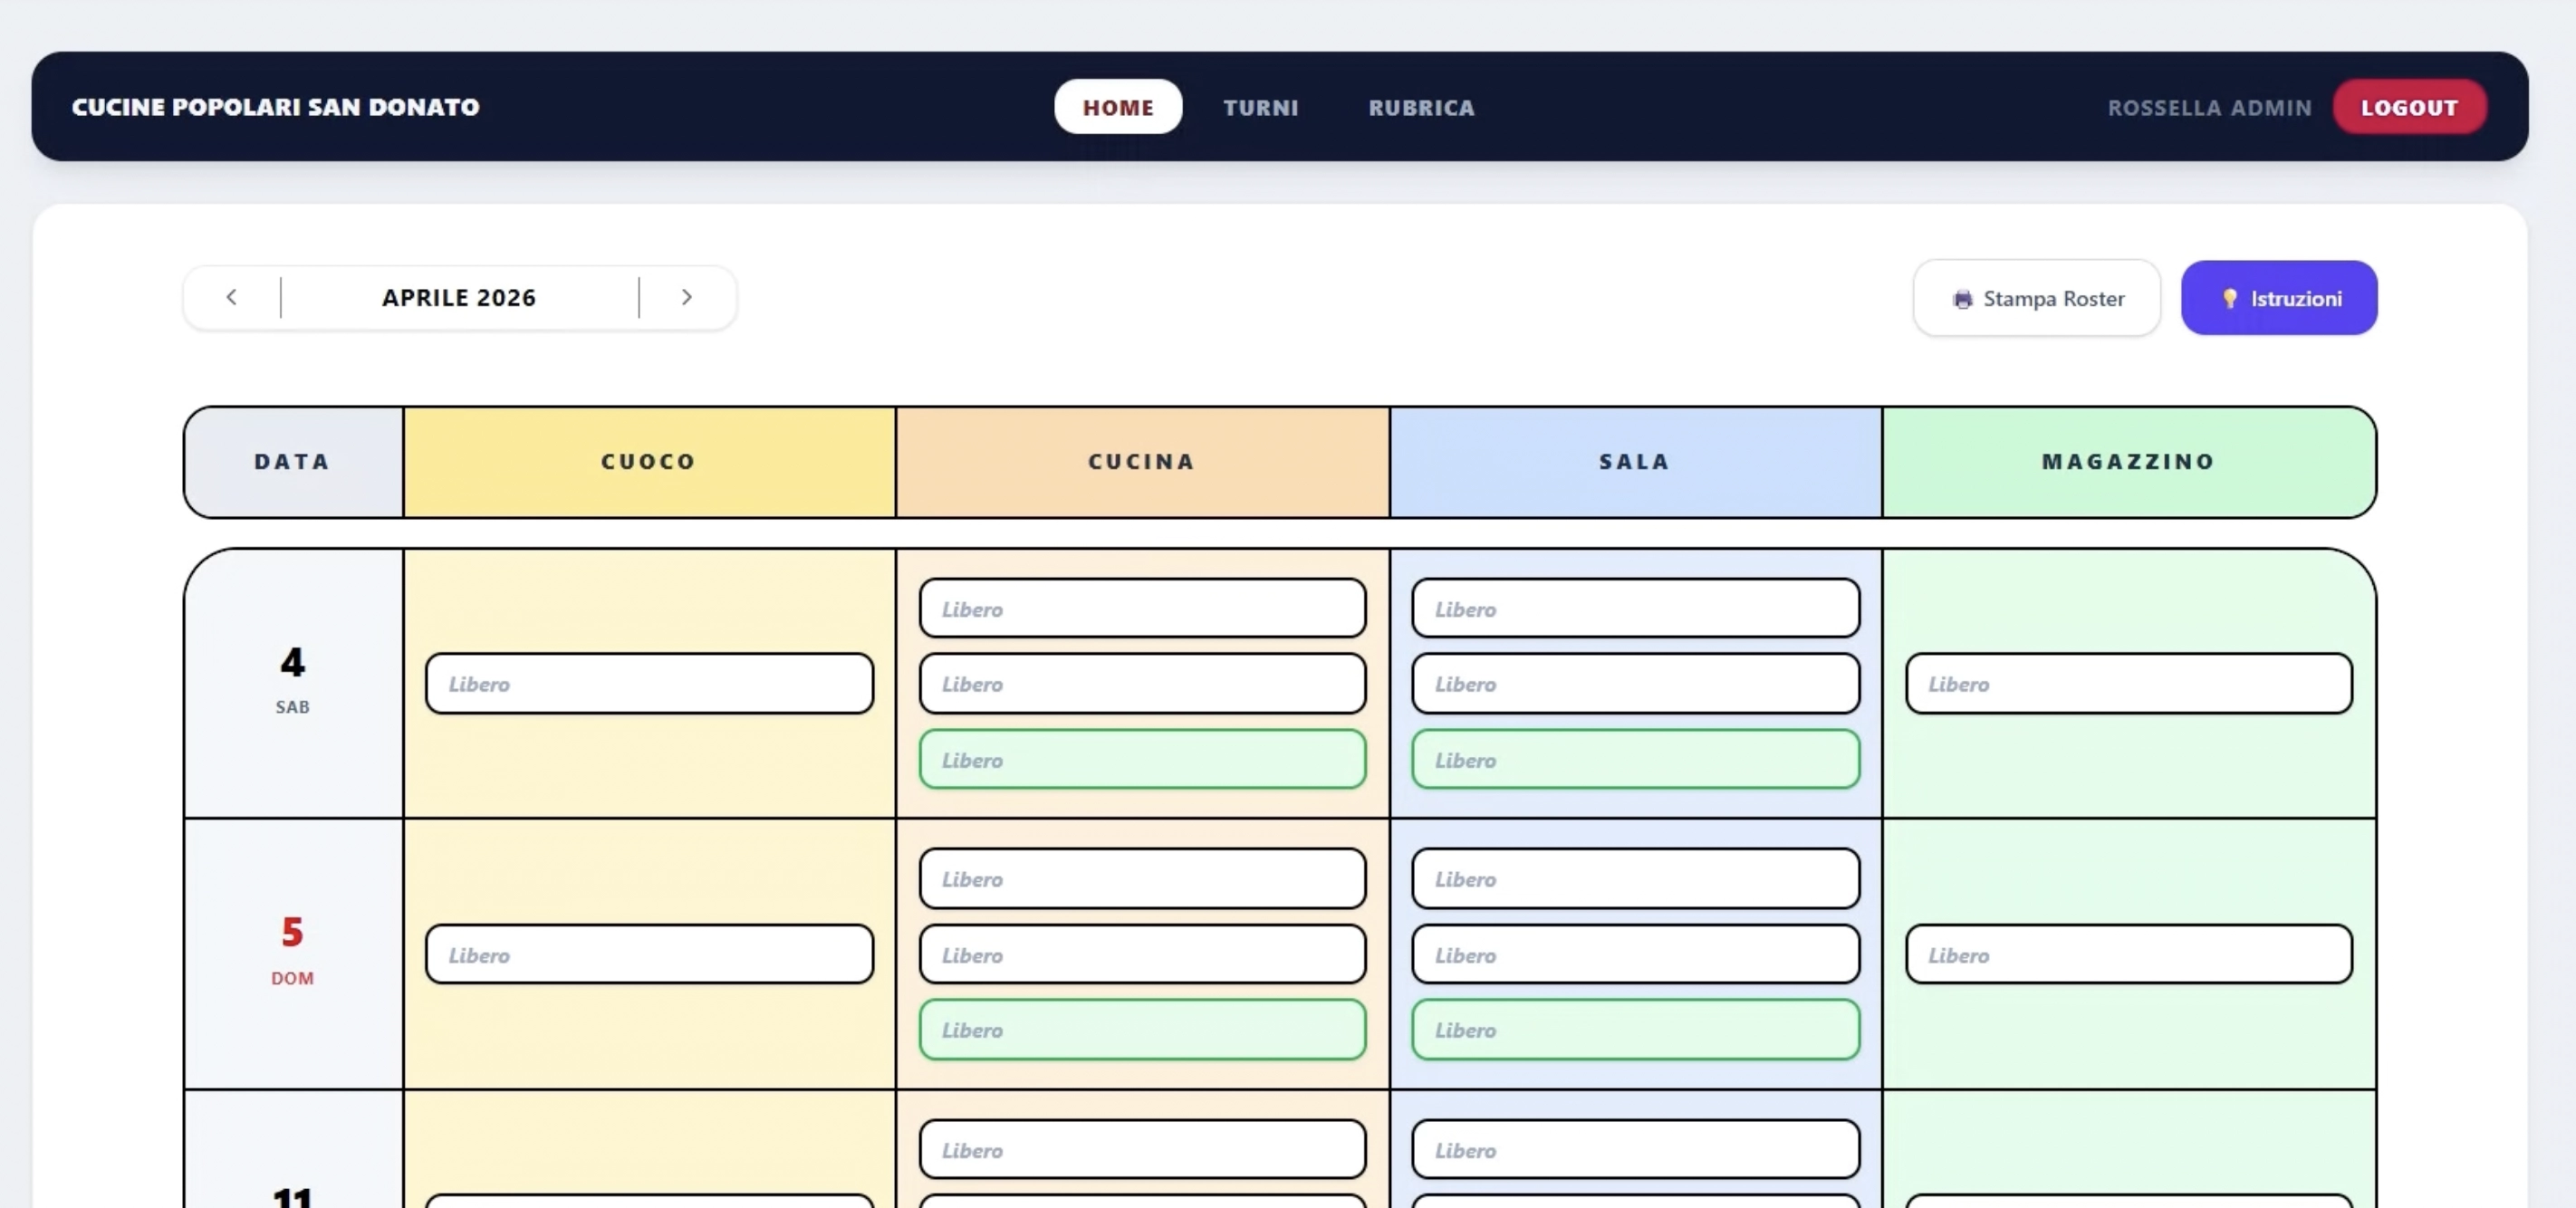Select the green Sala slot for Saturday 4
This screenshot has width=2576, height=1208.
1635,760
